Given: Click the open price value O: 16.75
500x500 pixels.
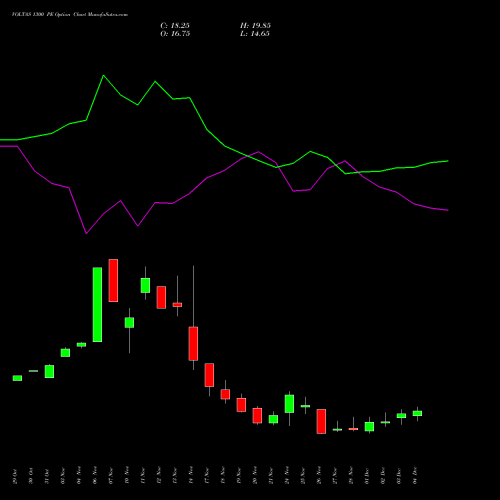Looking at the screenshot, I should (x=175, y=34).
